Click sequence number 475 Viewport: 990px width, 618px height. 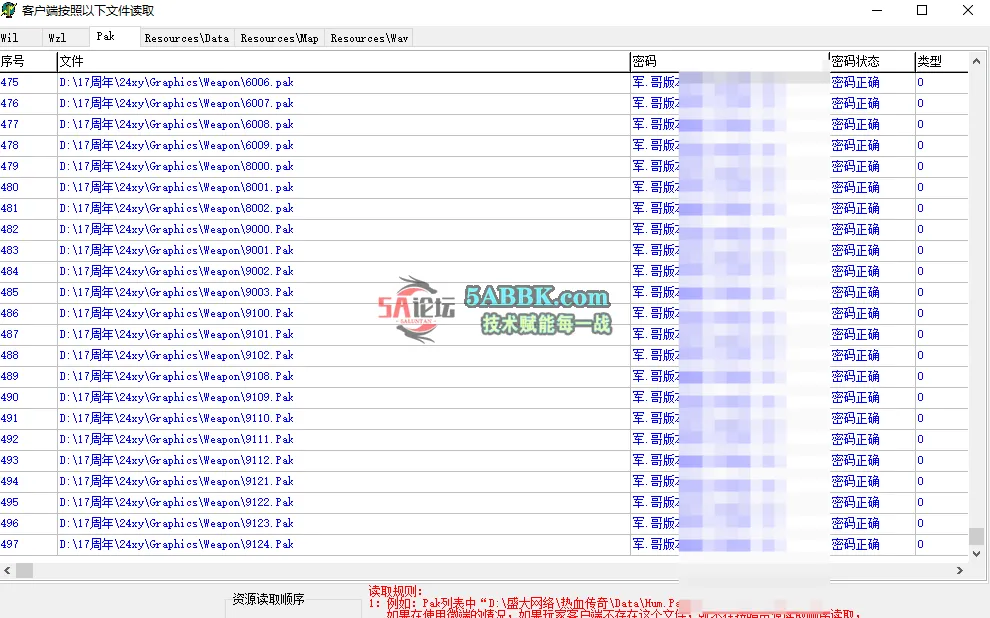click(9, 82)
